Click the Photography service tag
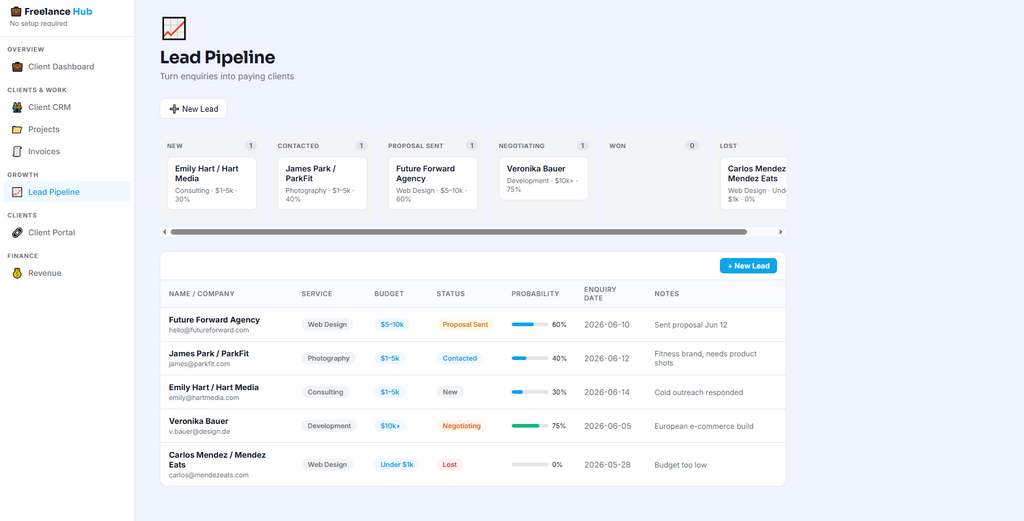This screenshot has height=521, width=1024. (x=328, y=358)
